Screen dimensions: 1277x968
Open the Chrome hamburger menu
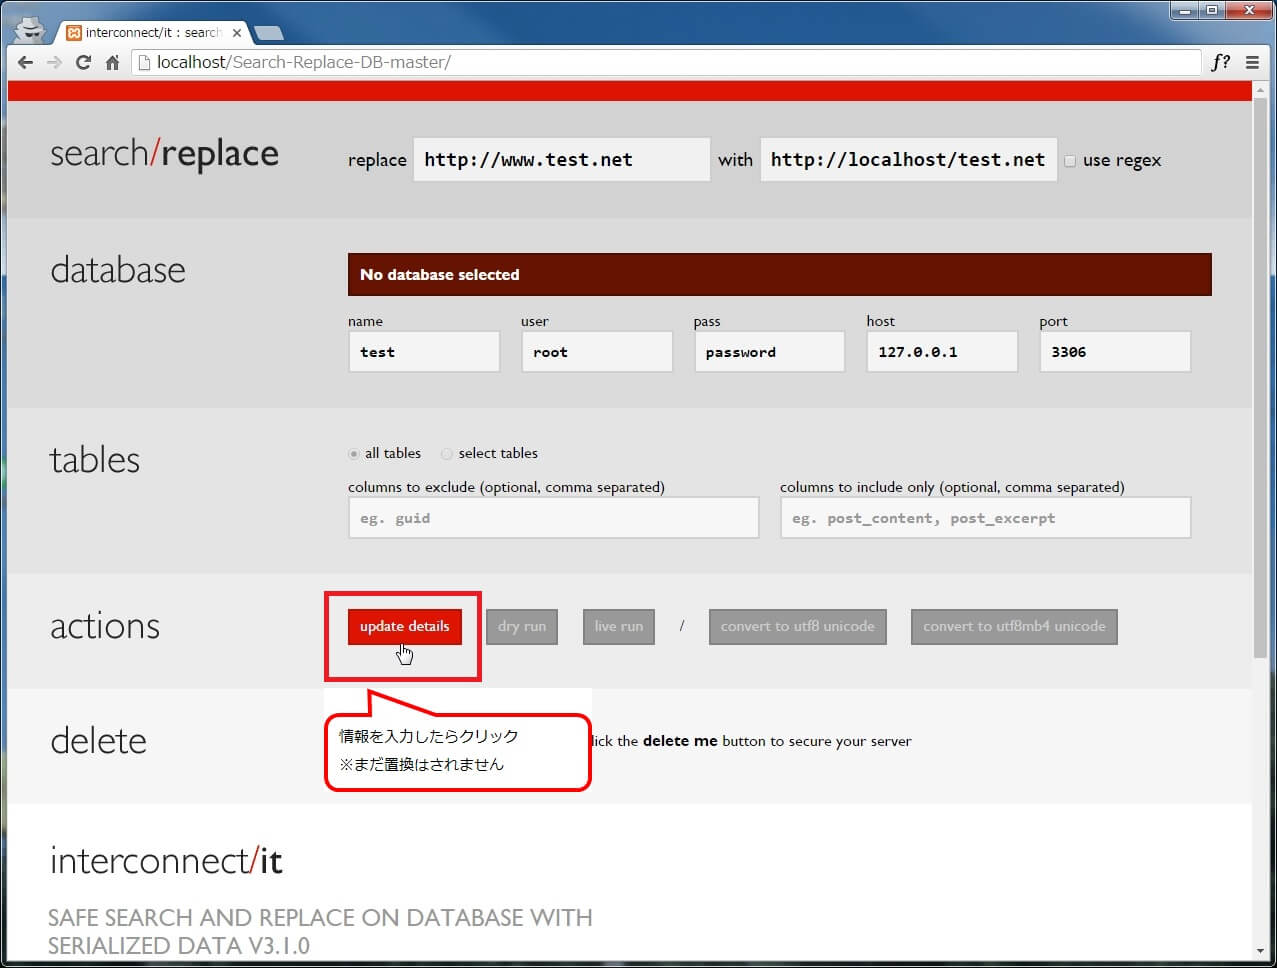[1252, 62]
